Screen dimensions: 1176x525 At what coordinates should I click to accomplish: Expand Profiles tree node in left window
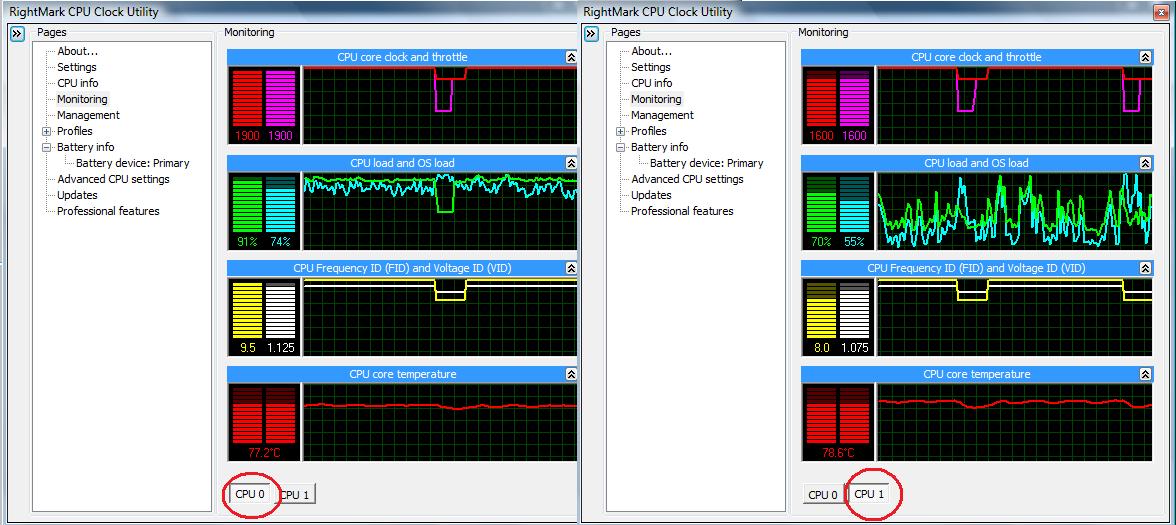(46, 131)
